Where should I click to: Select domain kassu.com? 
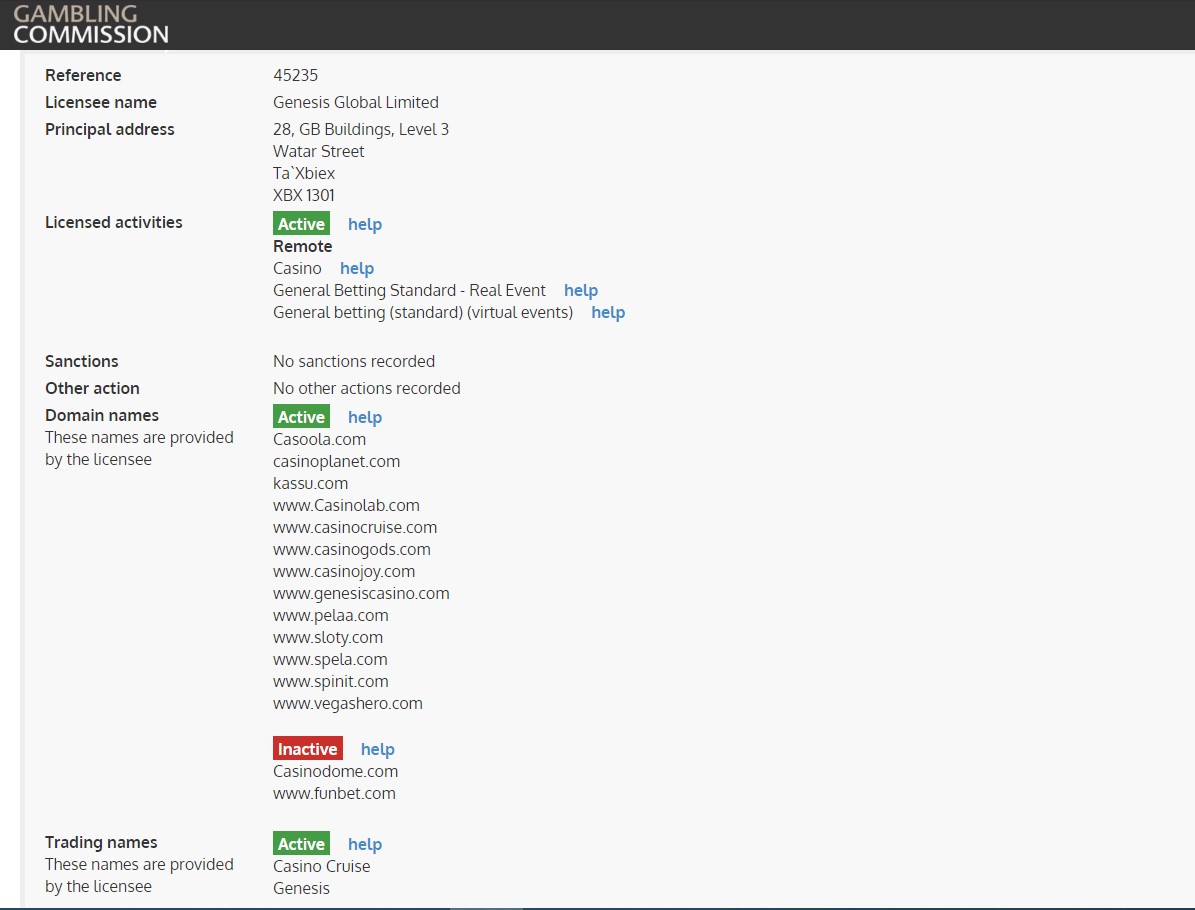310,484
